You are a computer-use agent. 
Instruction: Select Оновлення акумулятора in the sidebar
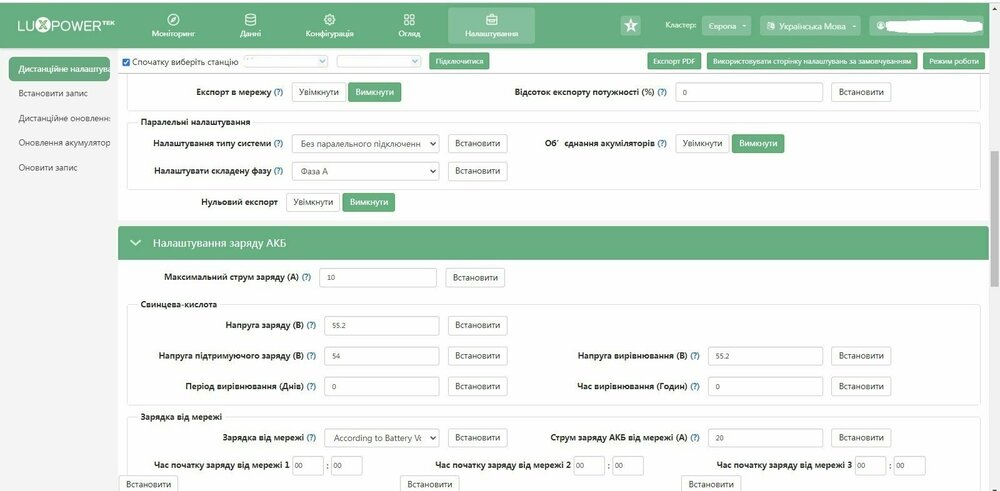64,143
